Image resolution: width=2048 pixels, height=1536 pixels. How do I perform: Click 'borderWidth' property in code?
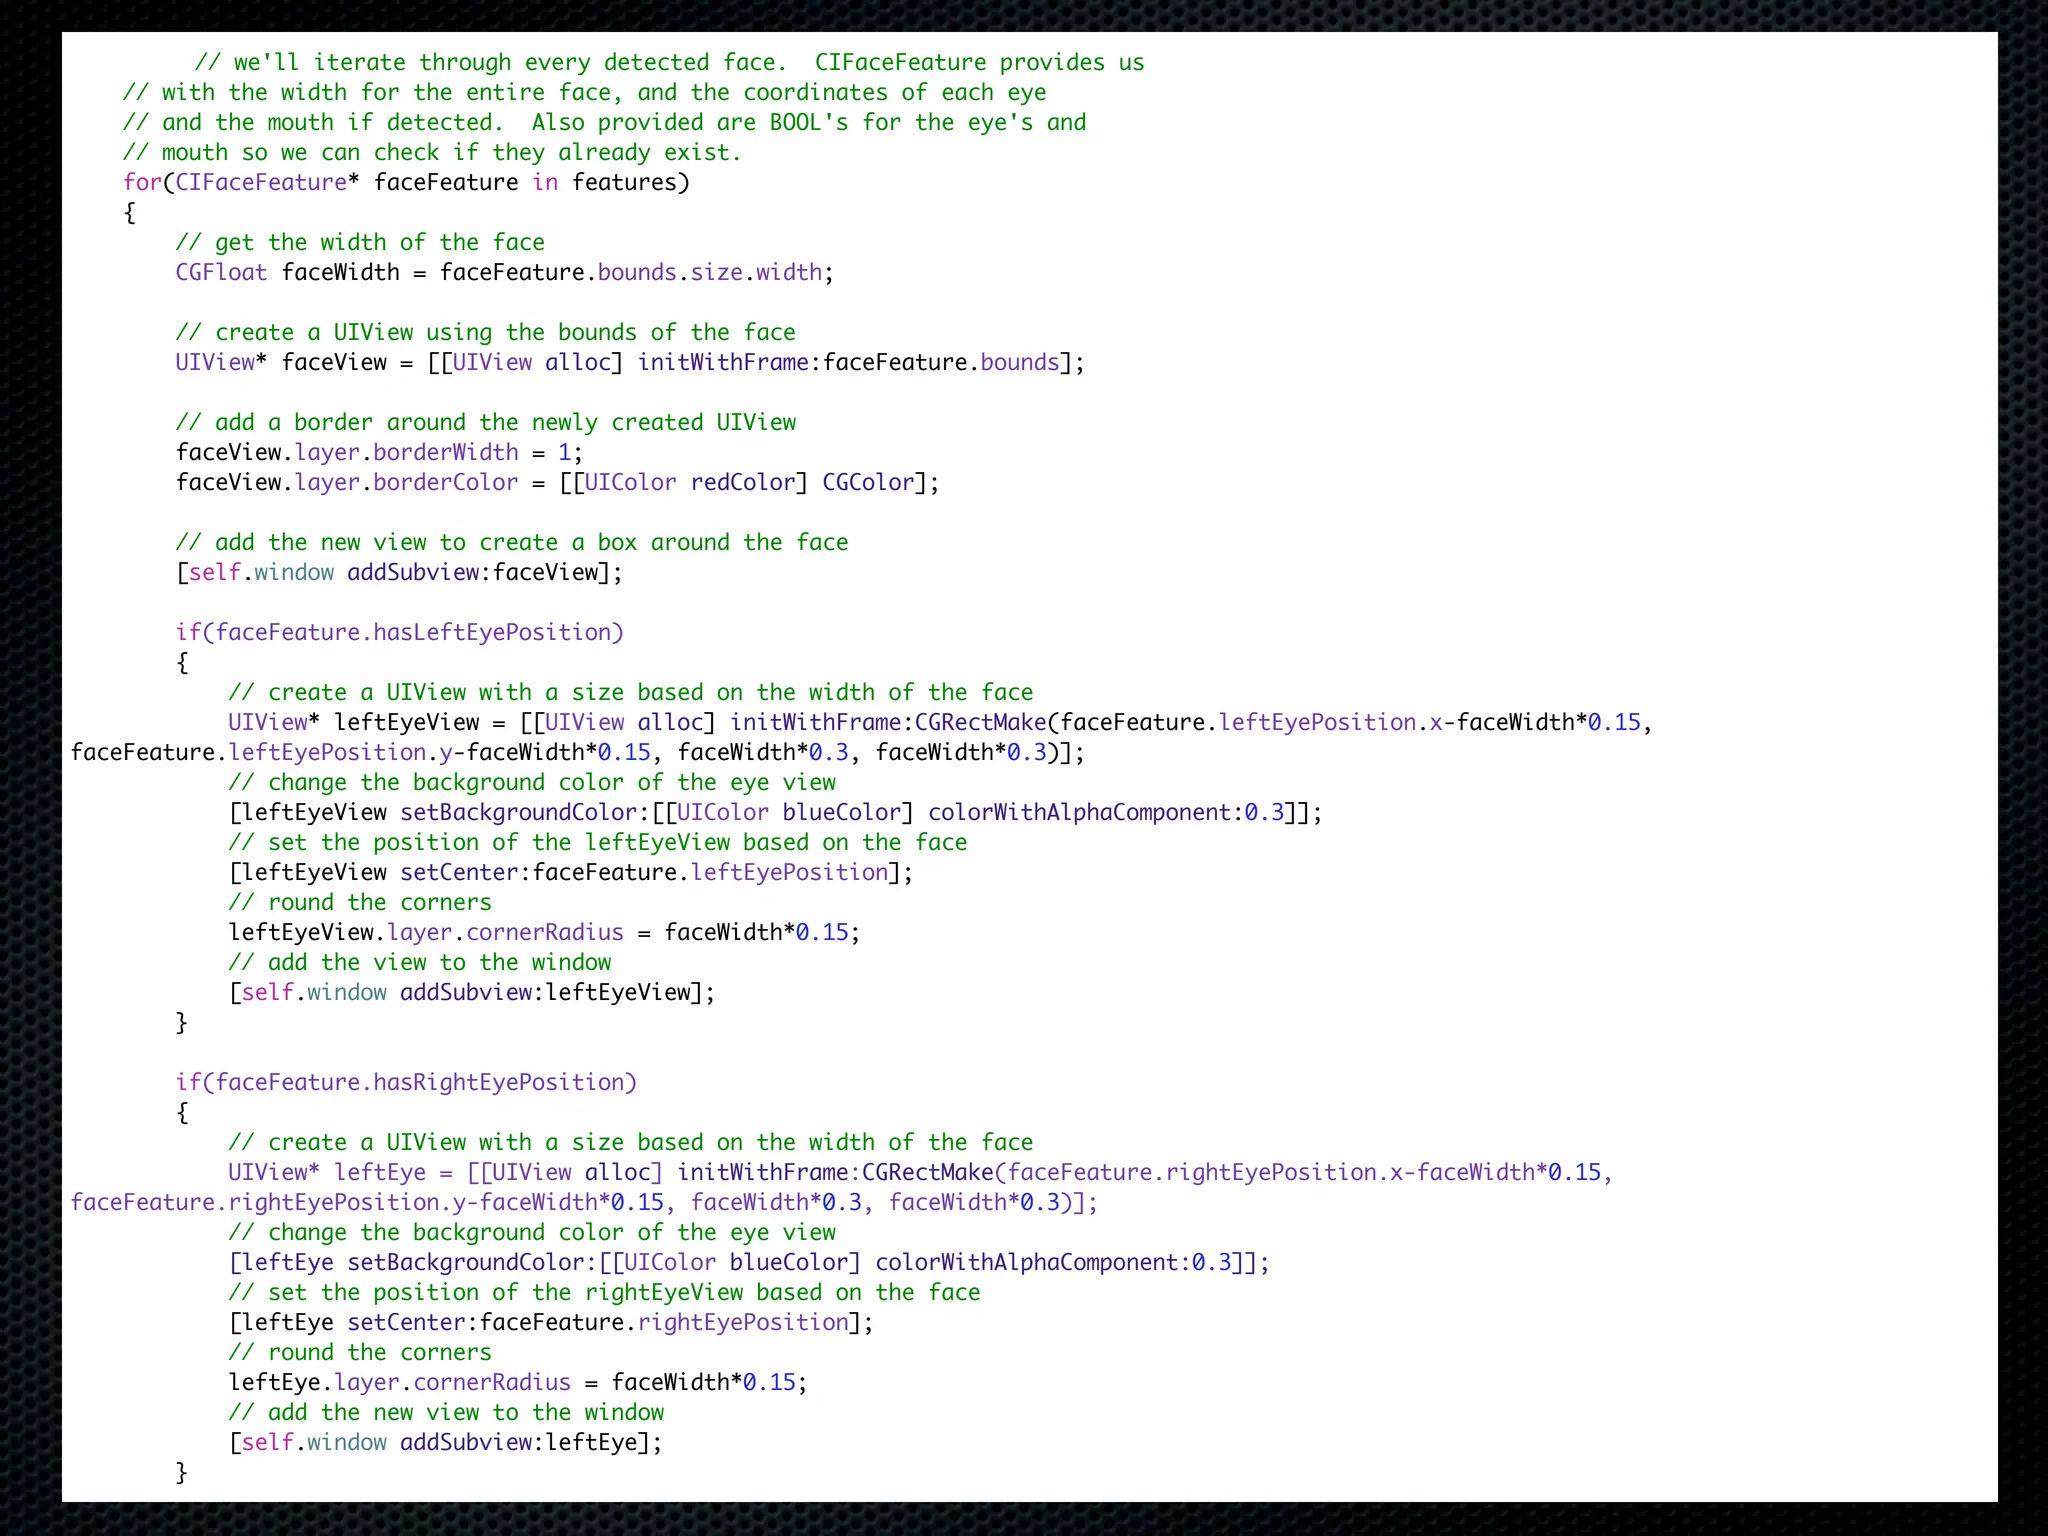pyautogui.click(x=445, y=452)
